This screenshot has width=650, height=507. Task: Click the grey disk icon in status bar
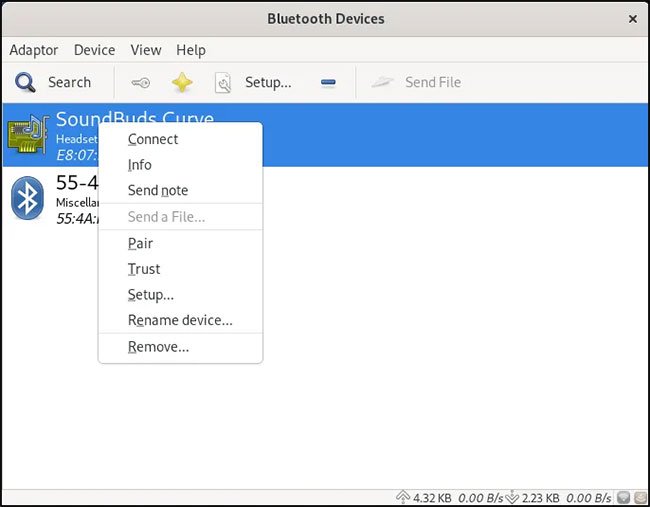point(623,497)
